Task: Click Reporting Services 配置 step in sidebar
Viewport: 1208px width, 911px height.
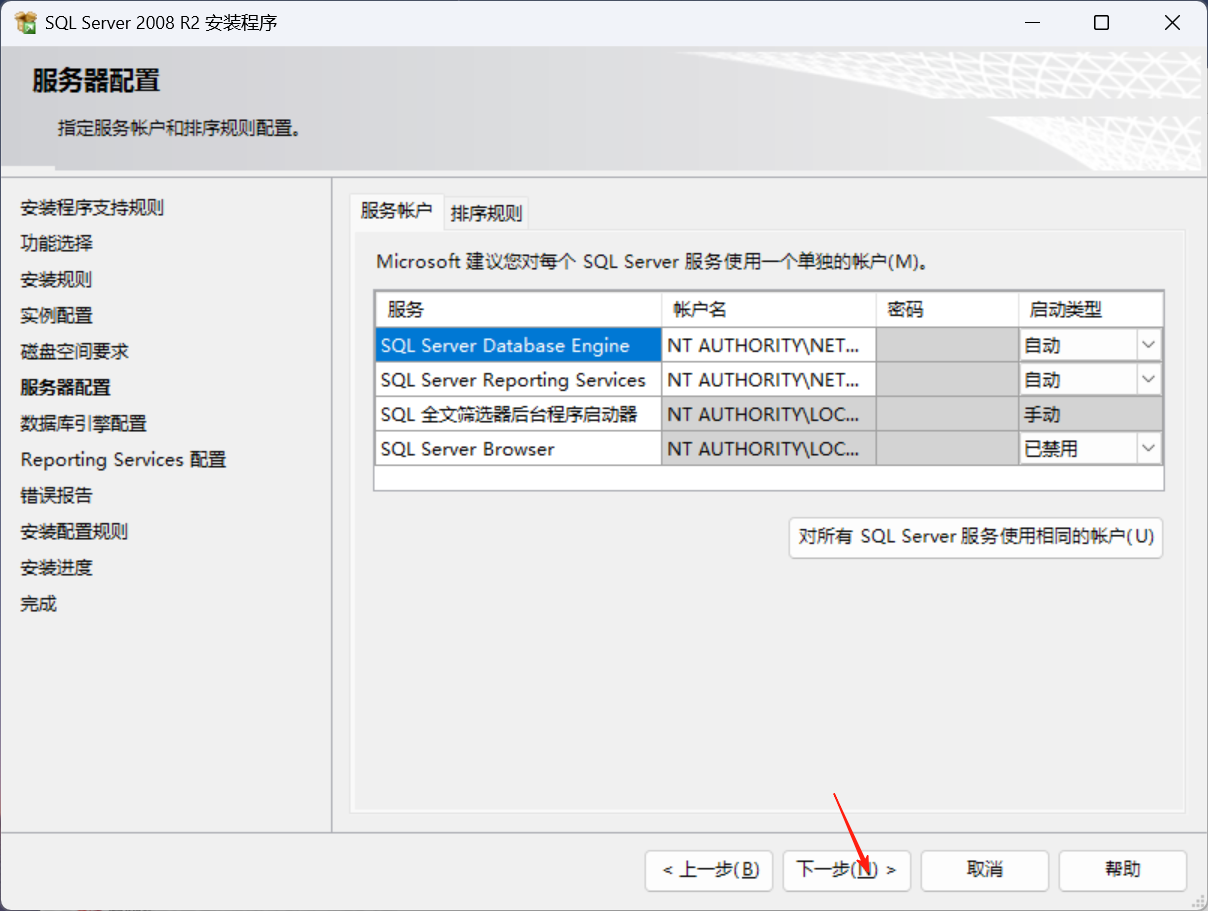Action: click(123, 460)
